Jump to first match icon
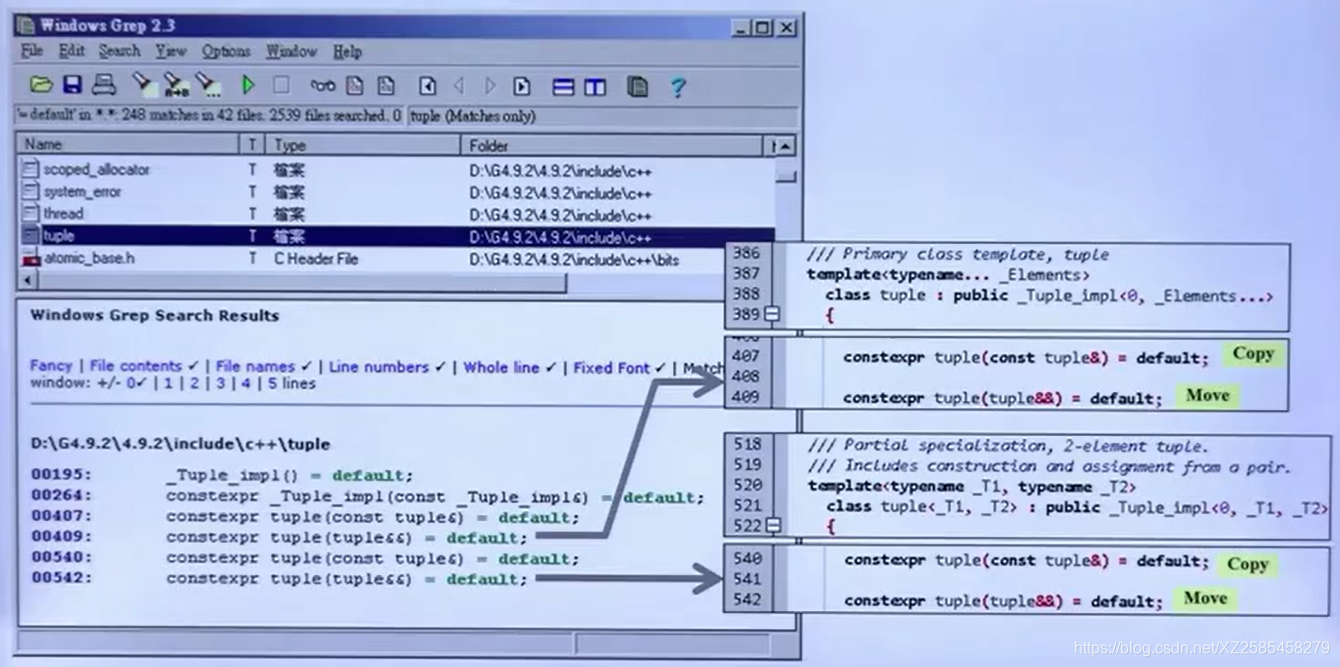This screenshot has width=1340, height=667. coord(427,87)
